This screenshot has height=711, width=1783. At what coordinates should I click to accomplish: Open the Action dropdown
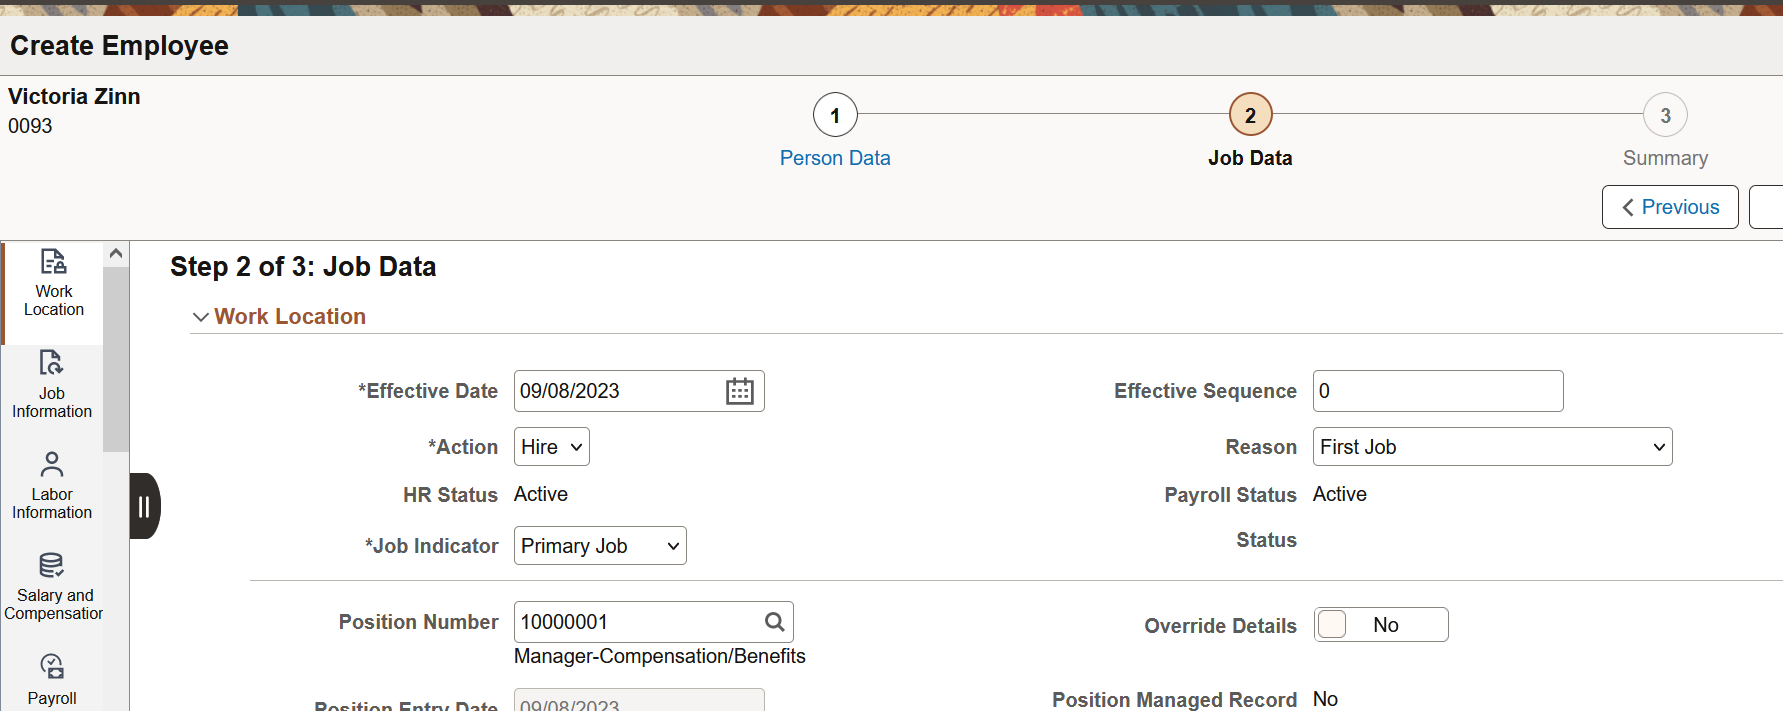click(x=551, y=447)
